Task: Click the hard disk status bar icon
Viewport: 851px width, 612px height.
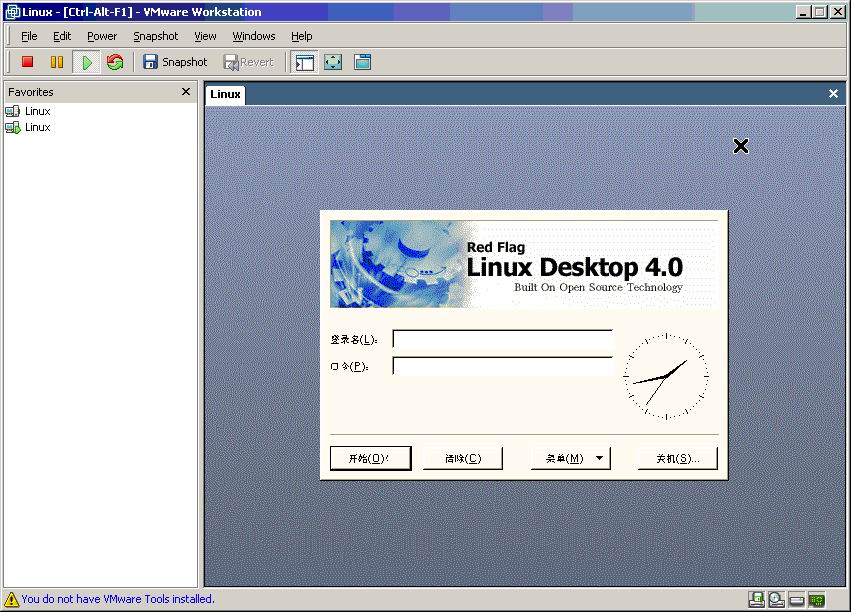Action: pyautogui.click(x=796, y=600)
